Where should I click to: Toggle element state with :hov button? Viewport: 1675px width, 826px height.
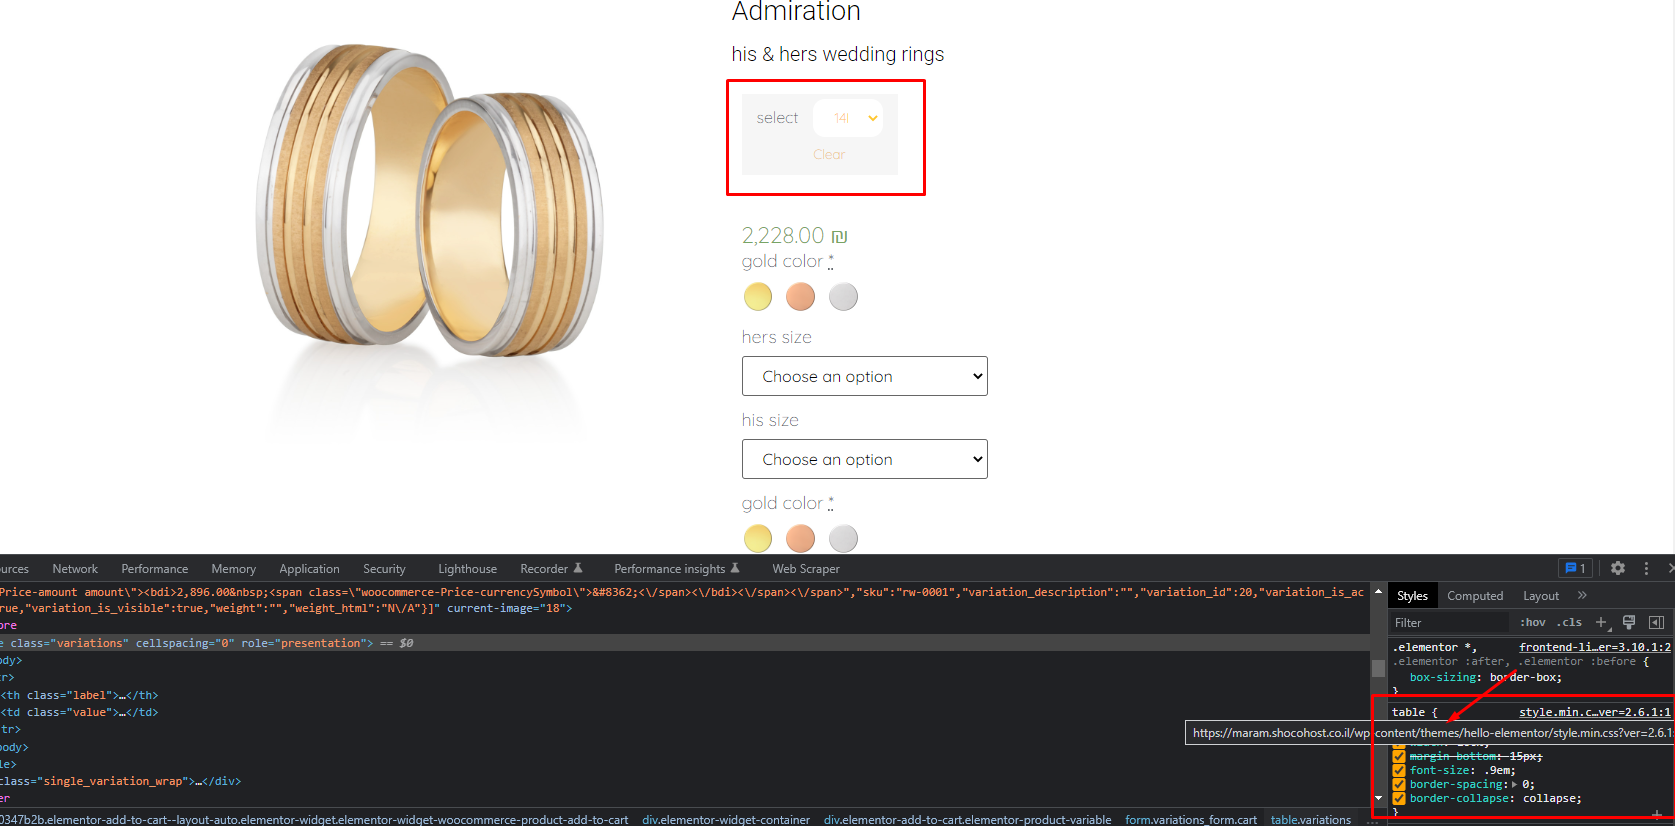pyautogui.click(x=1533, y=622)
